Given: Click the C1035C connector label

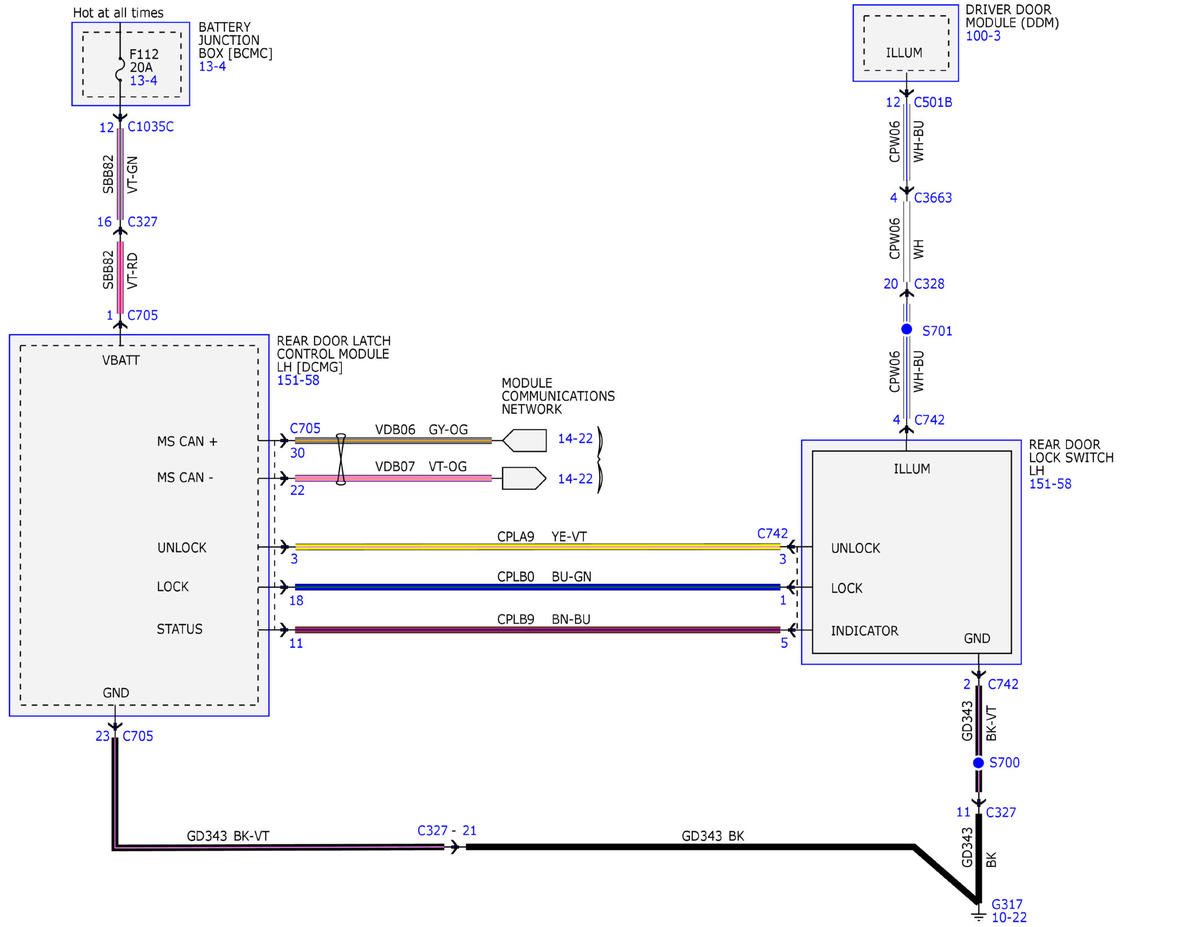Looking at the screenshot, I should click(150, 127).
